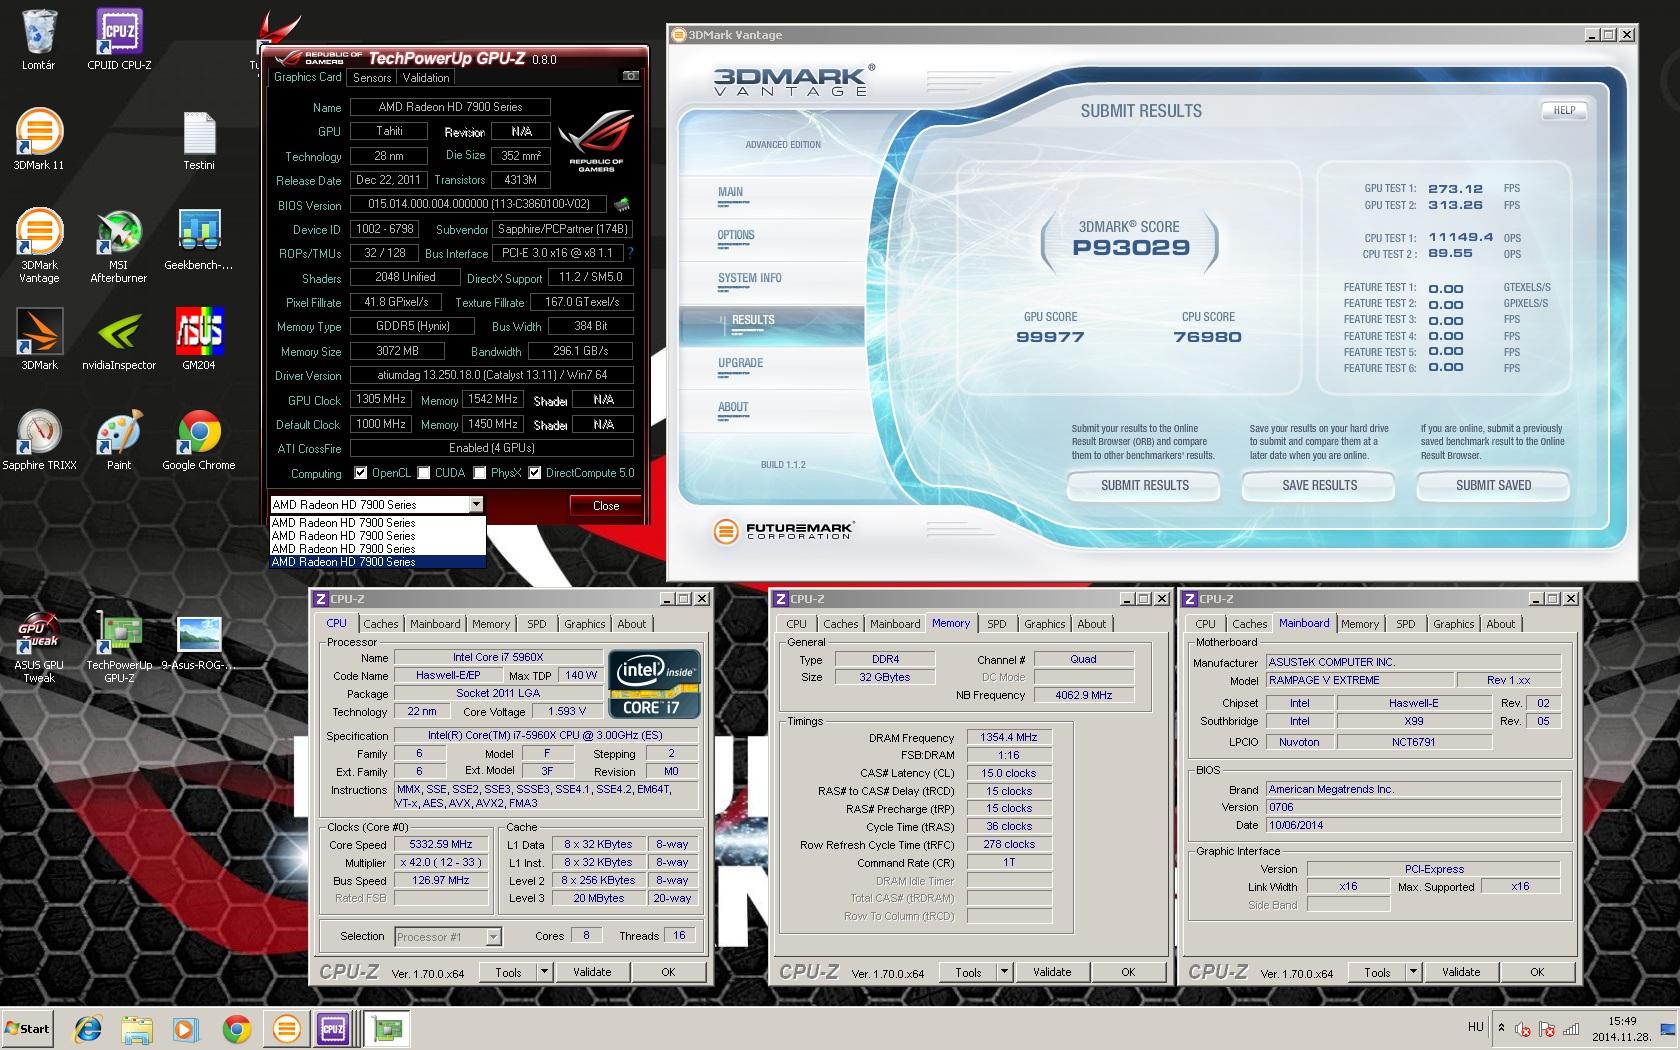Click SAVE RESULTS button

coord(1319,486)
